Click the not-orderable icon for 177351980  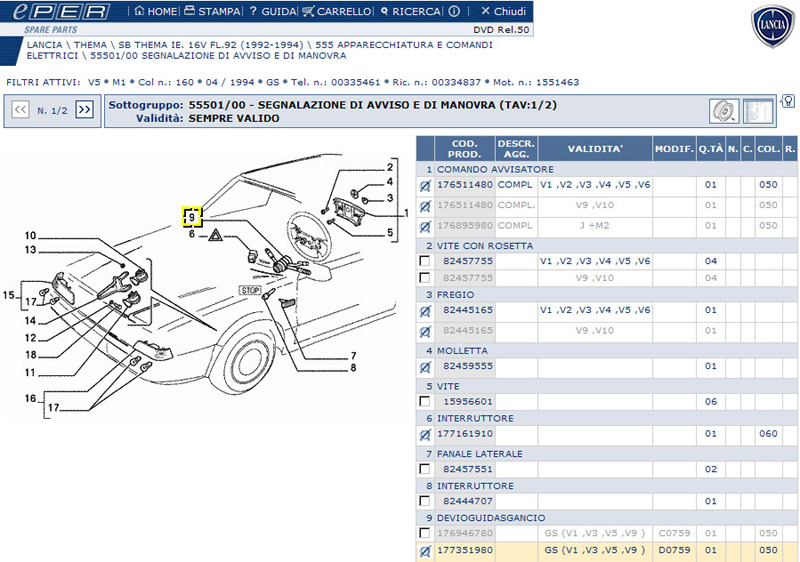pyautogui.click(x=425, y=551)
